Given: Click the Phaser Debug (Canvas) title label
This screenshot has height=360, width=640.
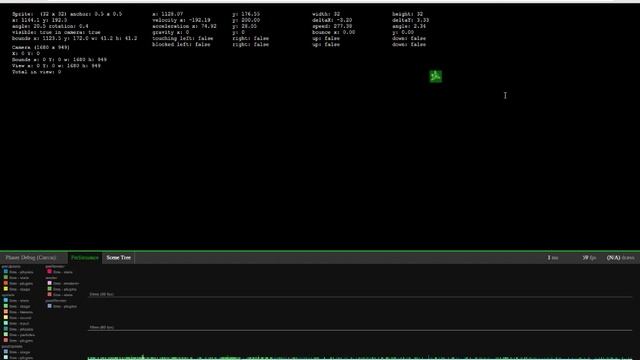Looking at the screenshot, I should (x=31, y=258).
